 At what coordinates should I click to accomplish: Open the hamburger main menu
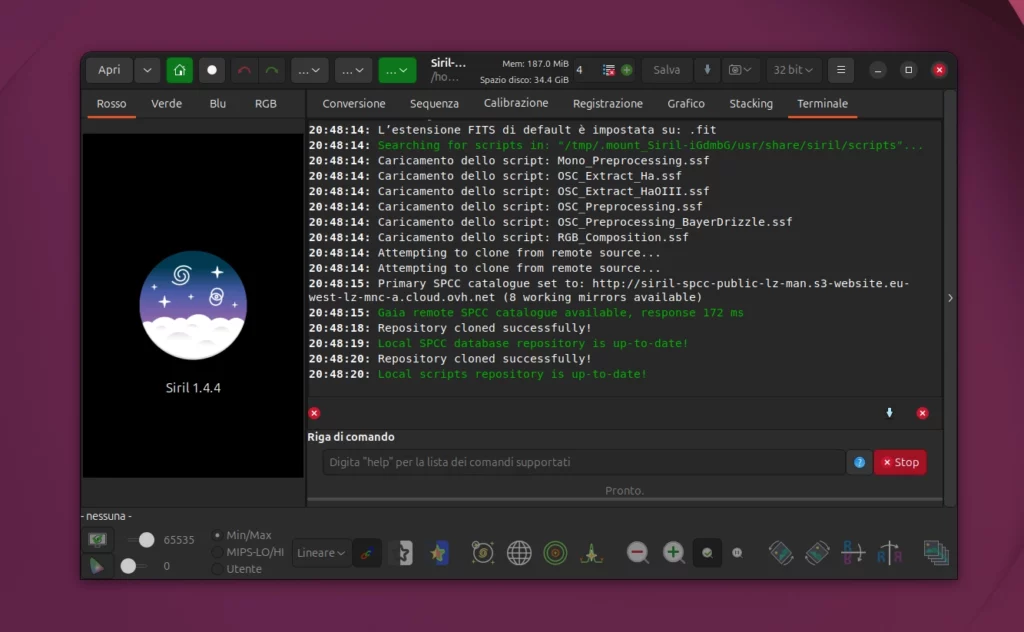(x=841, y=70)
